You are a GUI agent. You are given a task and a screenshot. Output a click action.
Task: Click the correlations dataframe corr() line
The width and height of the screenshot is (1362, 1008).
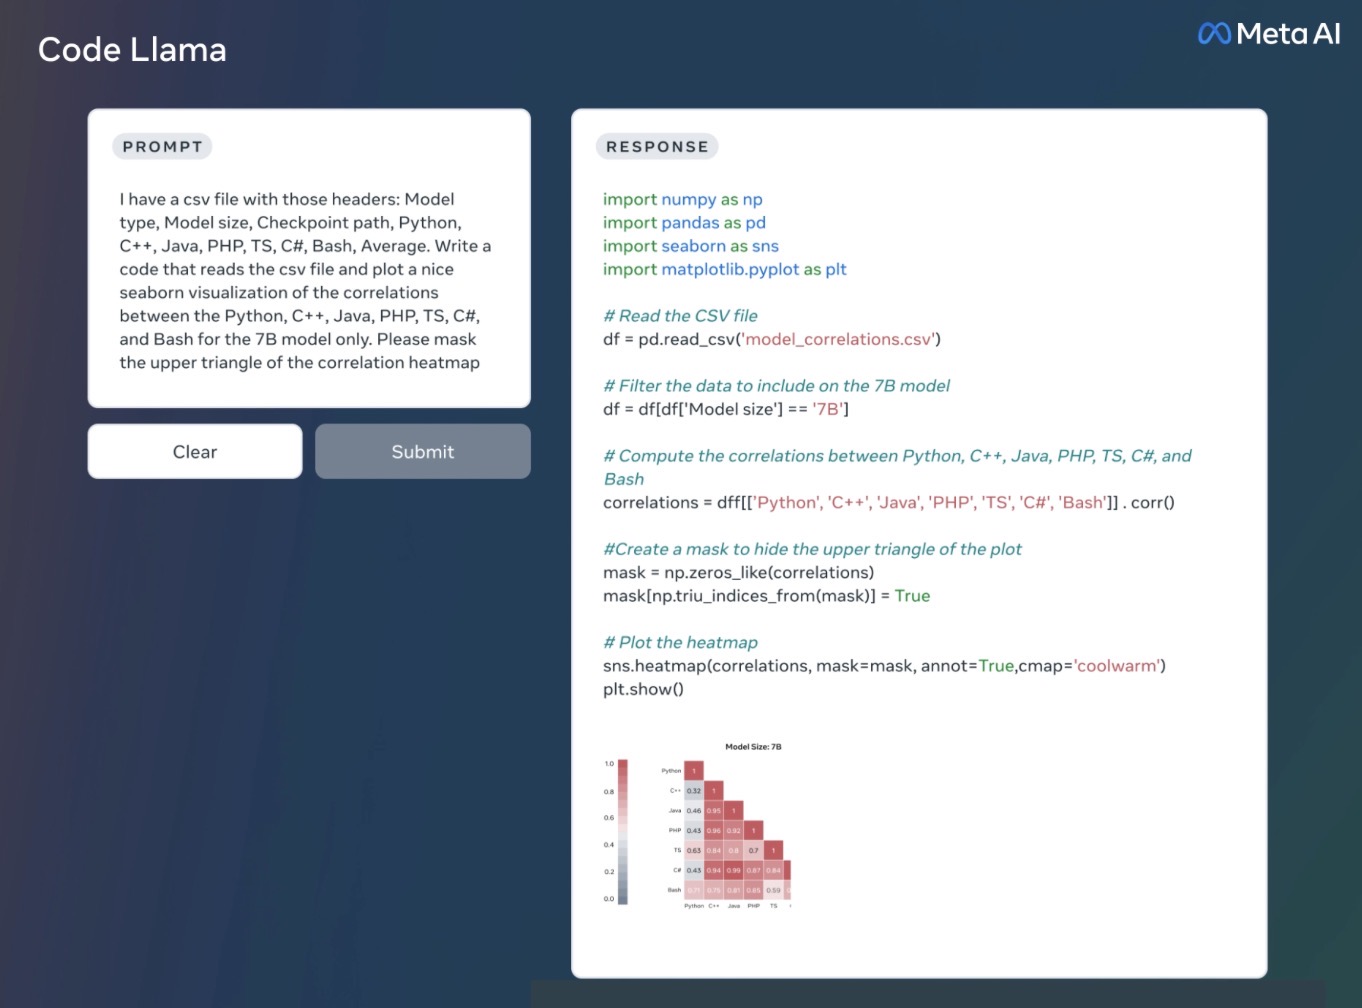[x=889, y=502]
